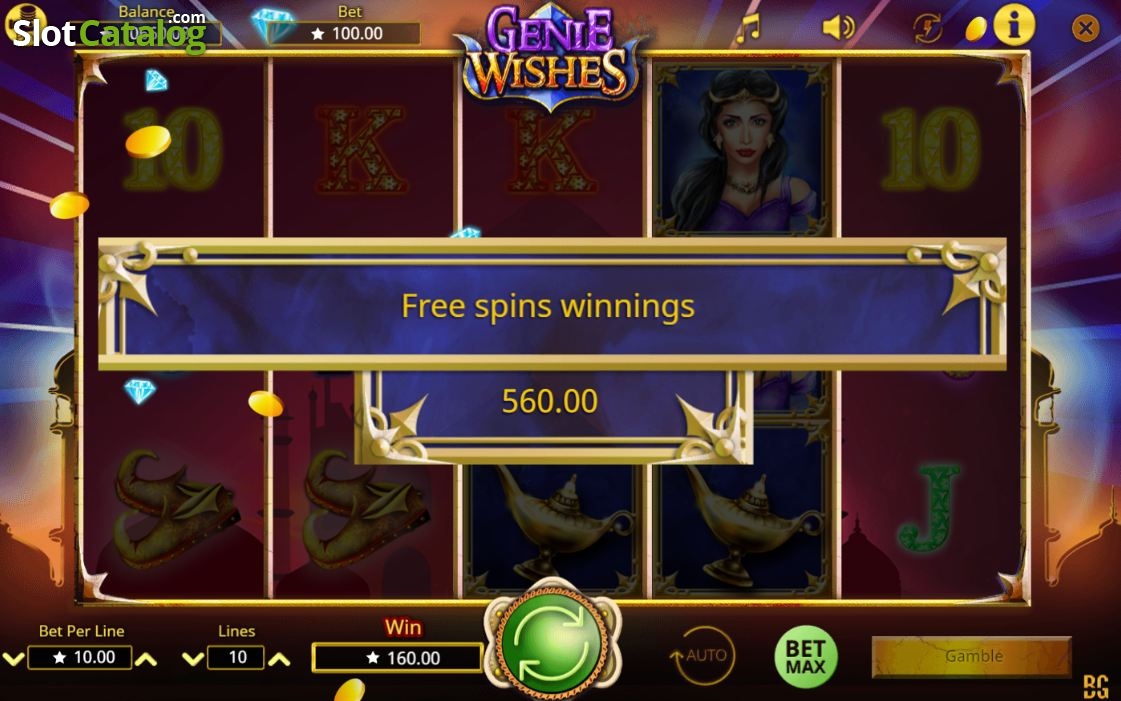Image resolution: width=1121 pixels, height=701 pixels.
Task: Click the blue diamond icon near Bet
Action: coord(272,25)
